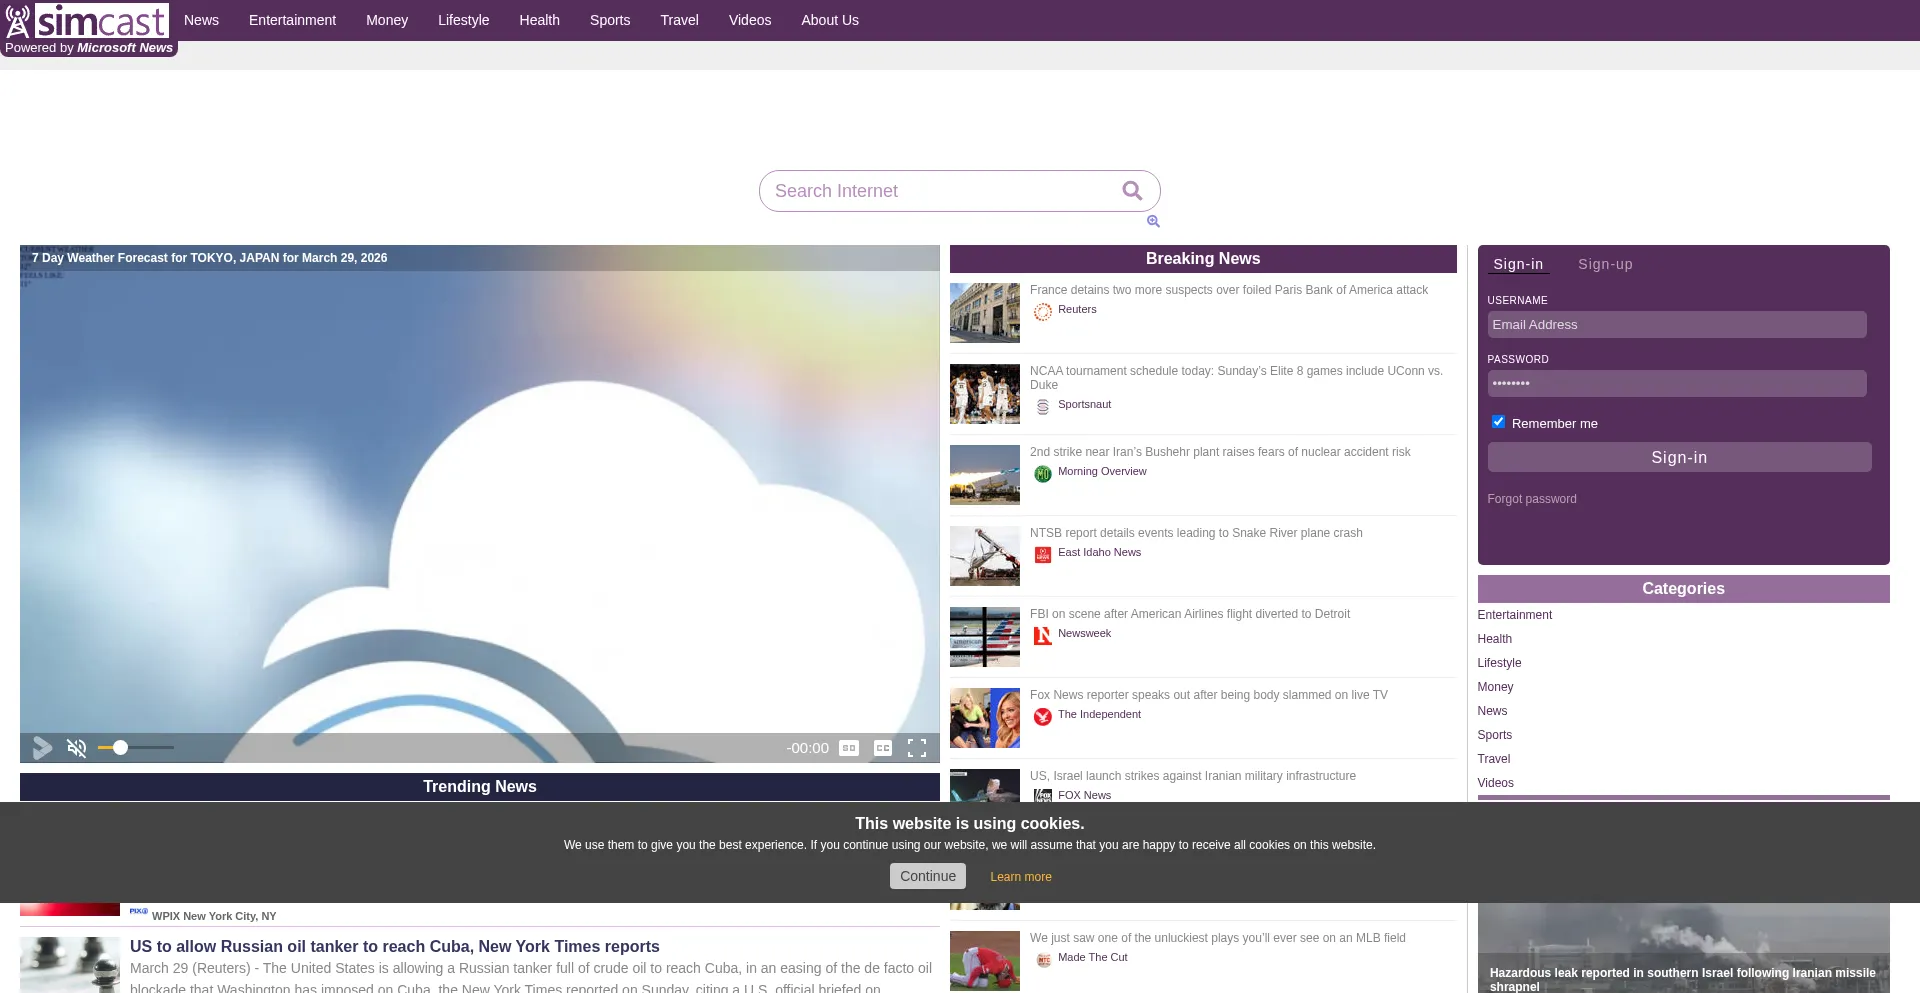Viewport: 1920px width, 993px height.
Task: Read France detains suspects headline
Action: pos(1229,290)
